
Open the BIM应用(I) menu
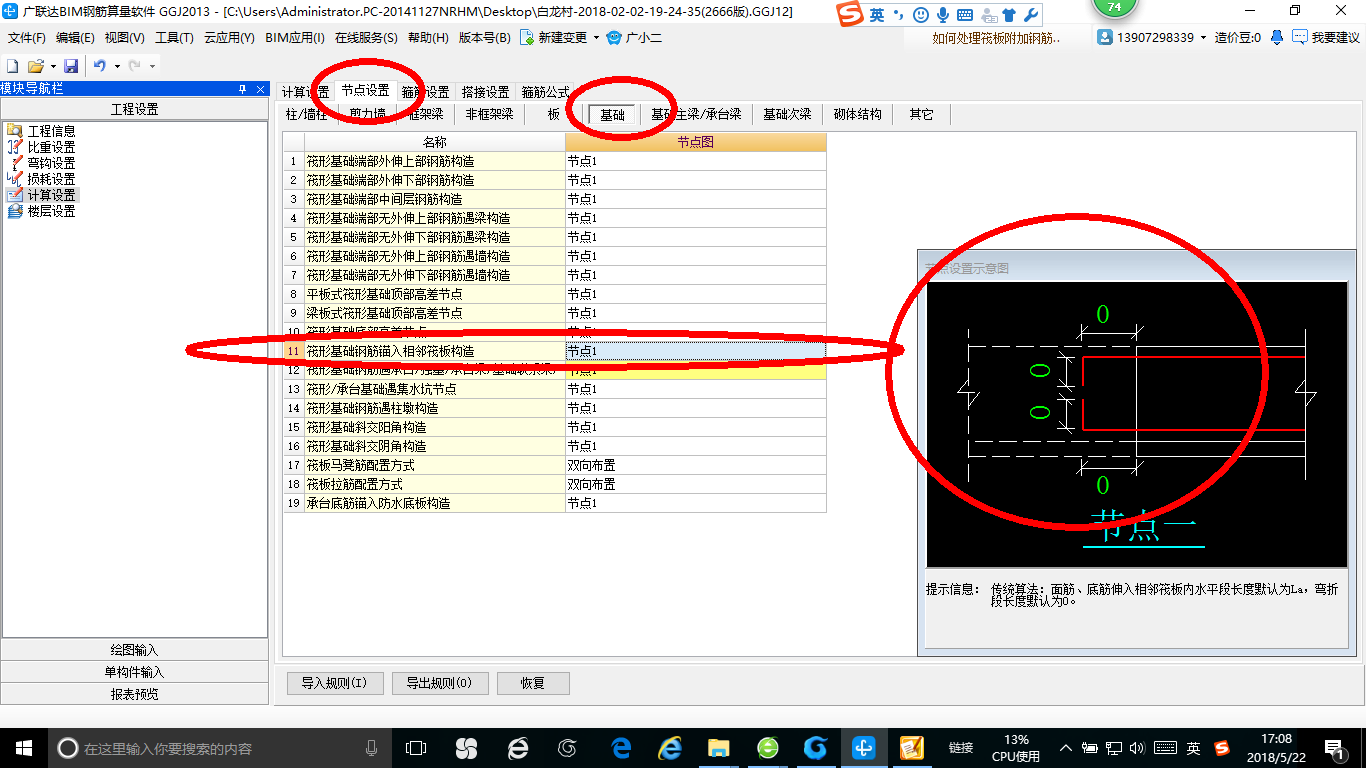point(295,38)
